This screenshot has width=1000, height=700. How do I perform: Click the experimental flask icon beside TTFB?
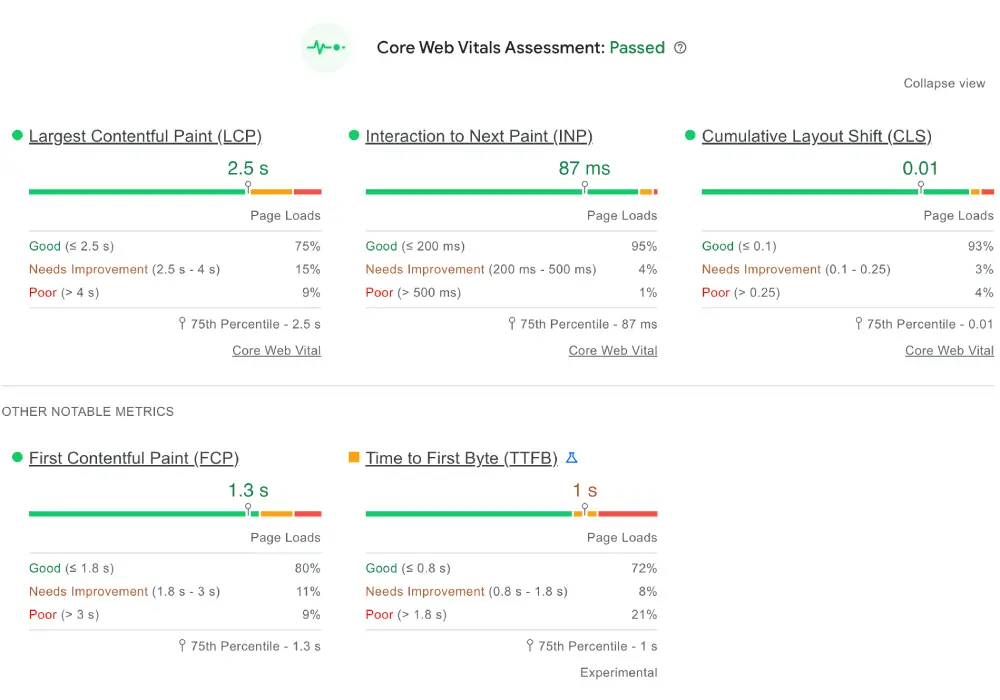[x=571, y=457]
